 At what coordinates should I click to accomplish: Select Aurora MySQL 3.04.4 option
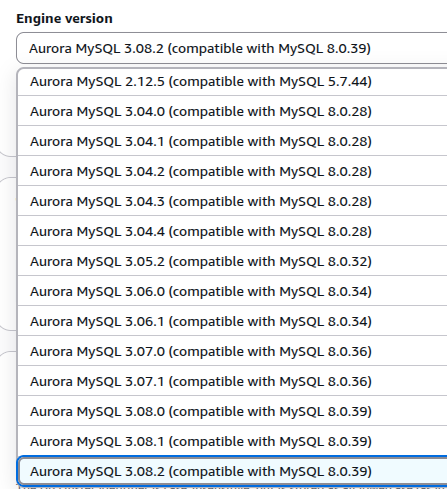pyautogui.click(x=232, y=231)
